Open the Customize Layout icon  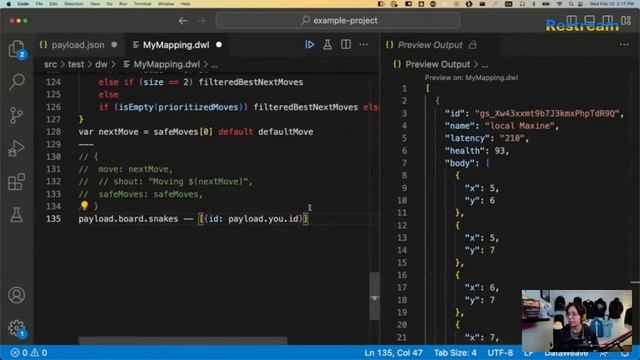pyautogui.click(x=626, y=20)
